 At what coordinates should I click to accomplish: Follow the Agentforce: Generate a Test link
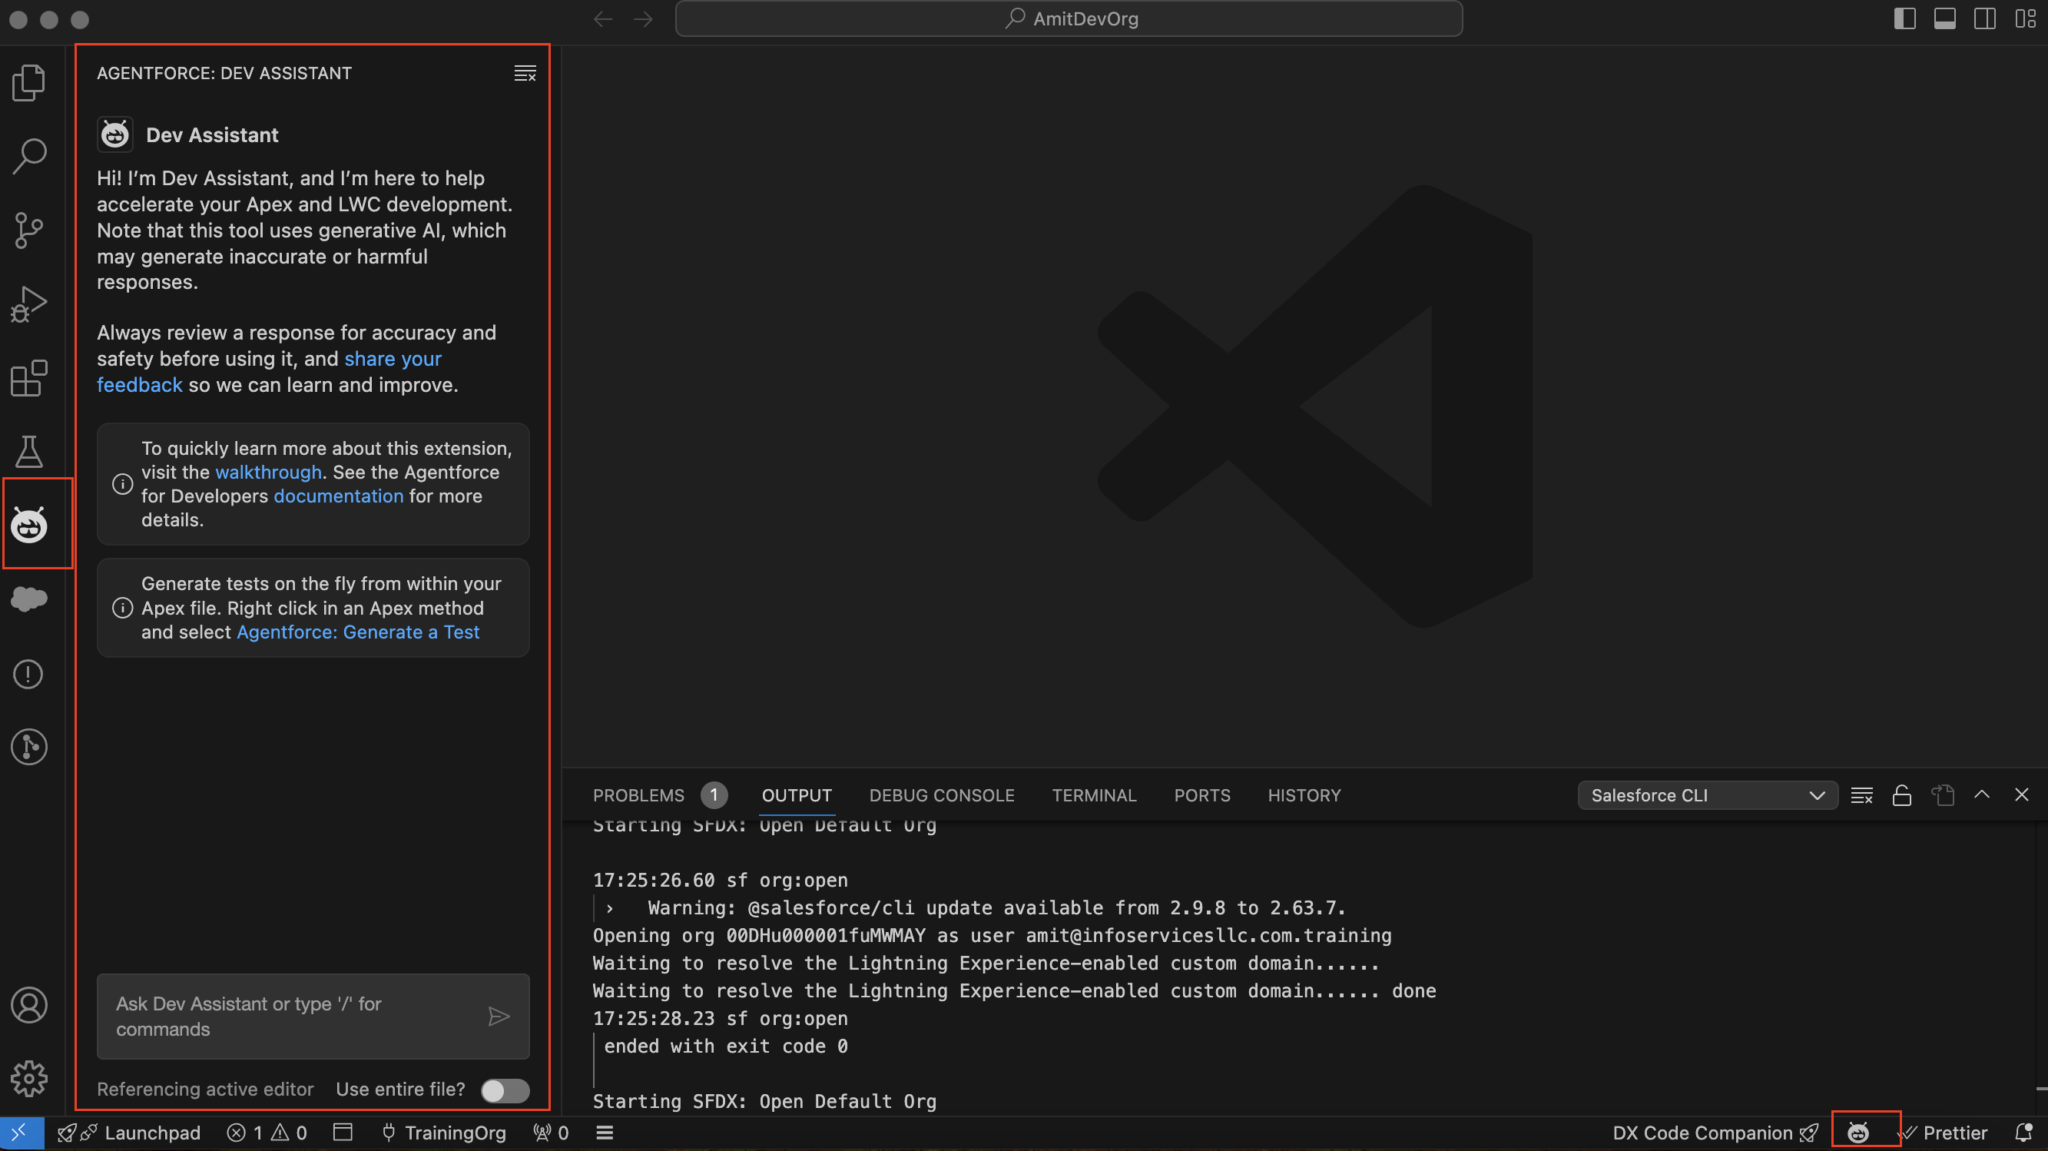coord(358,632)
